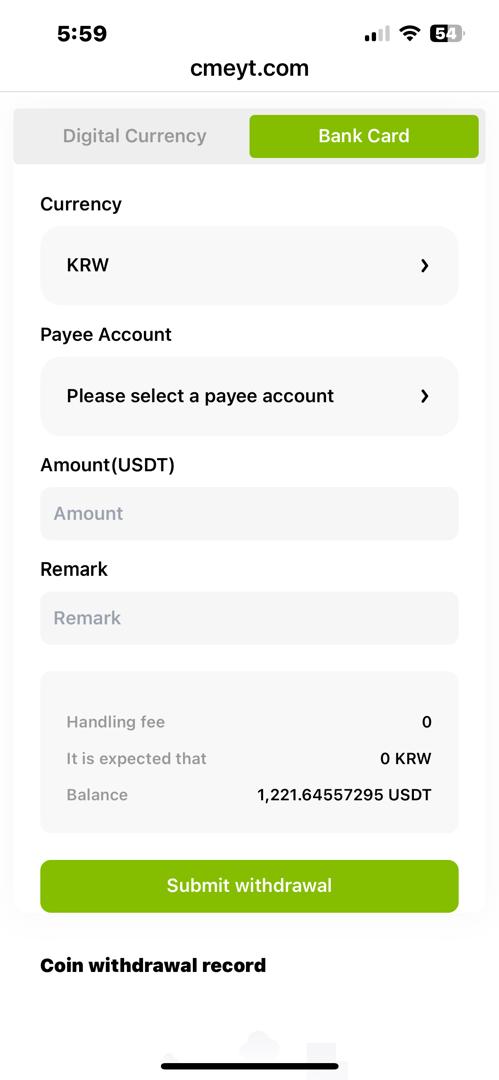Tap the Balance USDT amount value

[x=345, y=795]
